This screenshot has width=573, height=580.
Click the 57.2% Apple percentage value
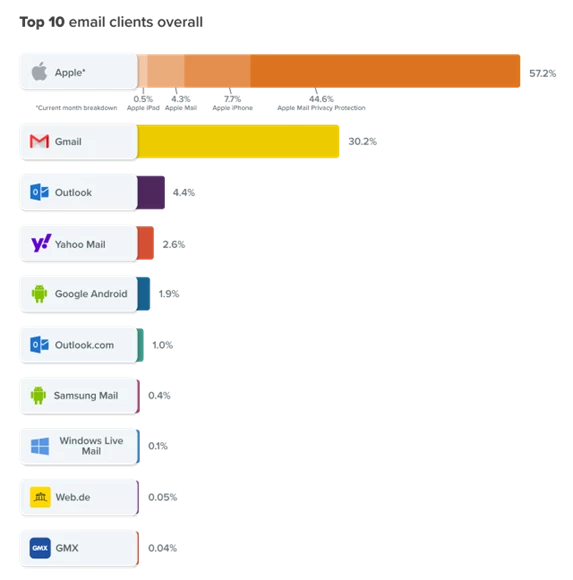point(542,73)
